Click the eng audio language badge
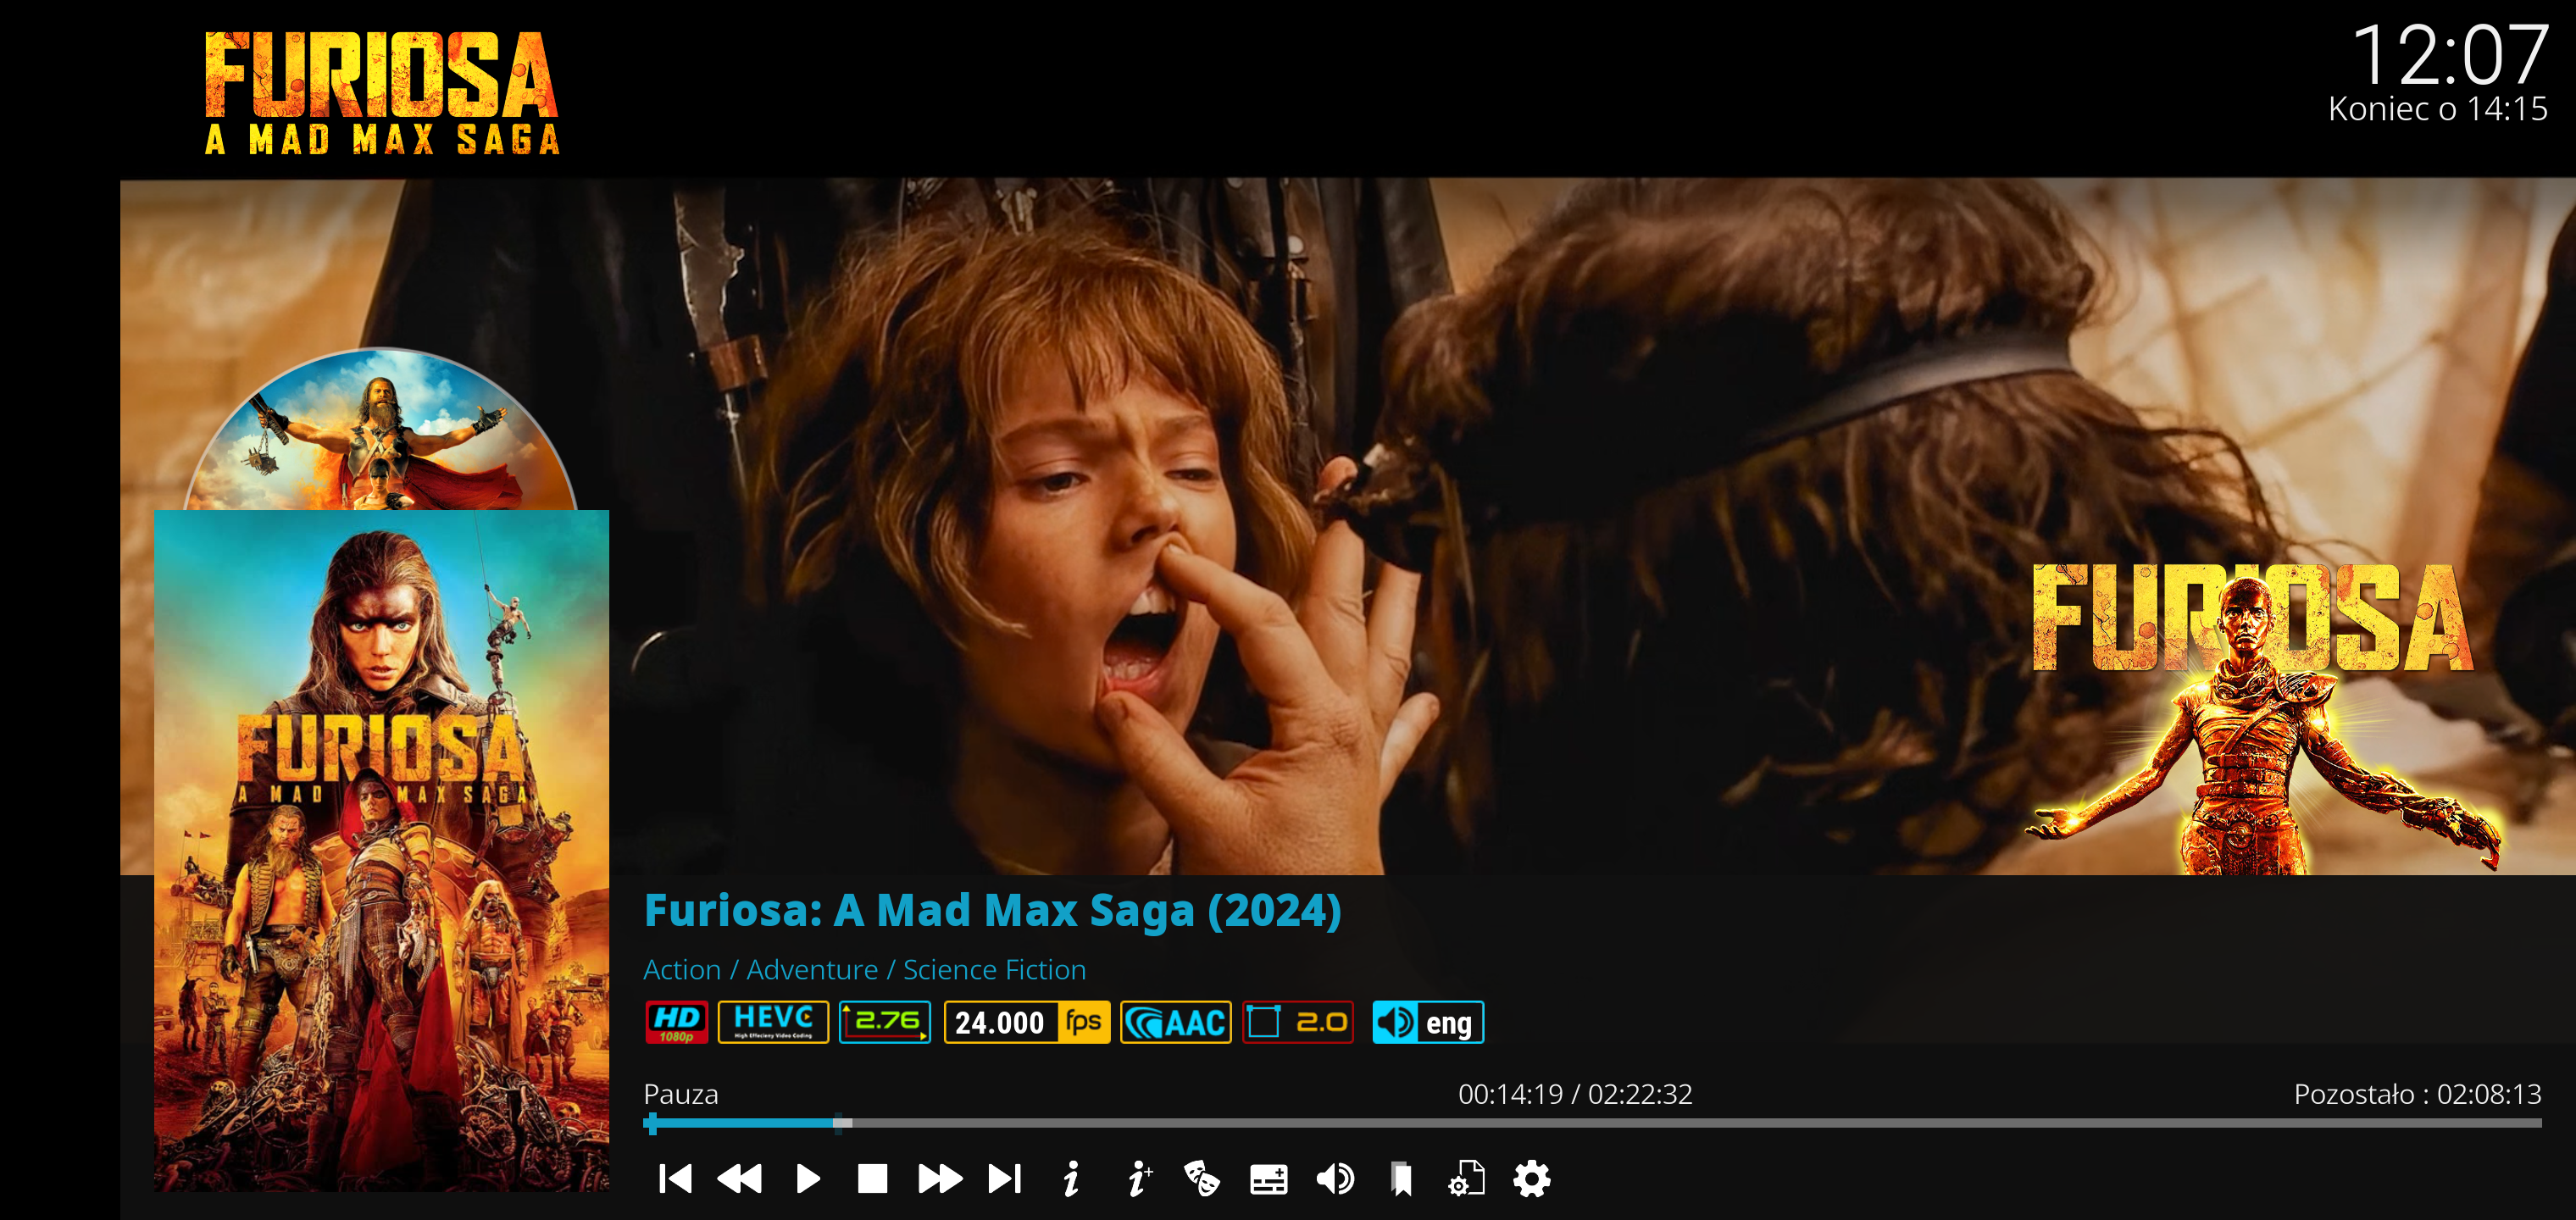The width and height of the screenshot is (2576, 1220). click(1428, 1022)
